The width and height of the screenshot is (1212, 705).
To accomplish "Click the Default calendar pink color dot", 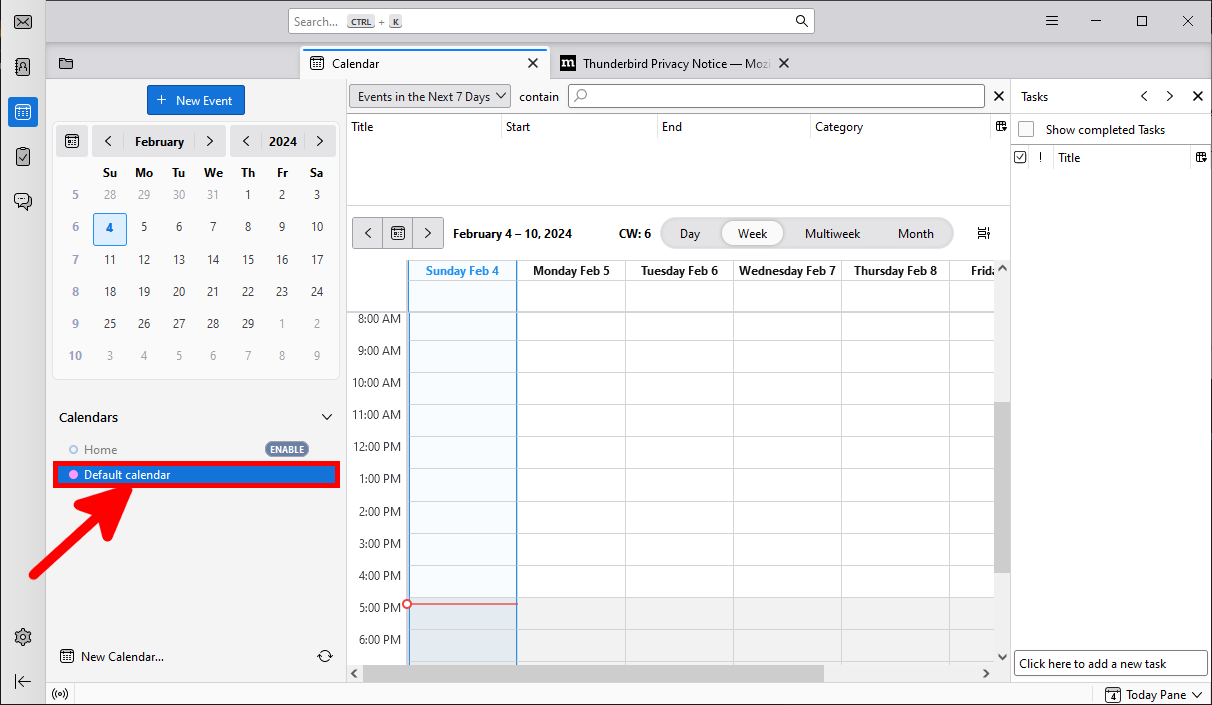I will (73, 474).
